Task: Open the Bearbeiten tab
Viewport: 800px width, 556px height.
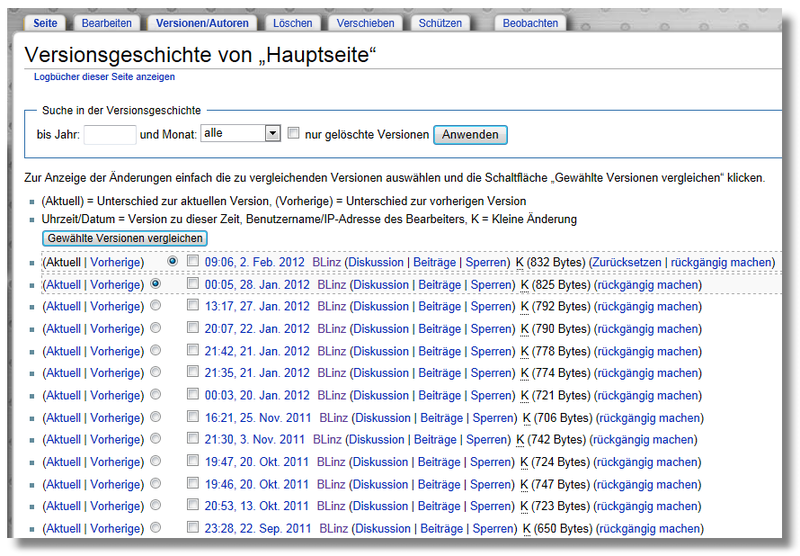Action: point(104,23)
